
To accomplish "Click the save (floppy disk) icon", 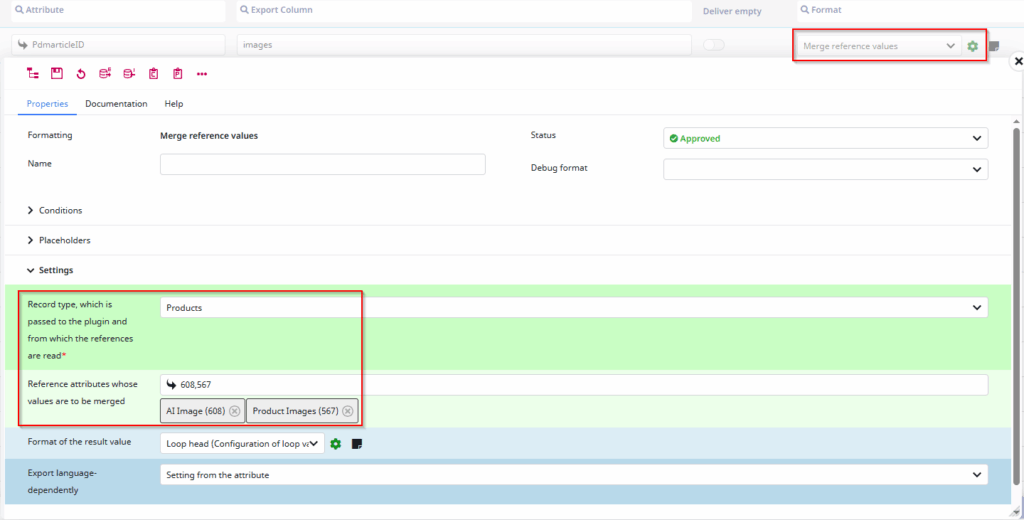I will click(57, 74).
